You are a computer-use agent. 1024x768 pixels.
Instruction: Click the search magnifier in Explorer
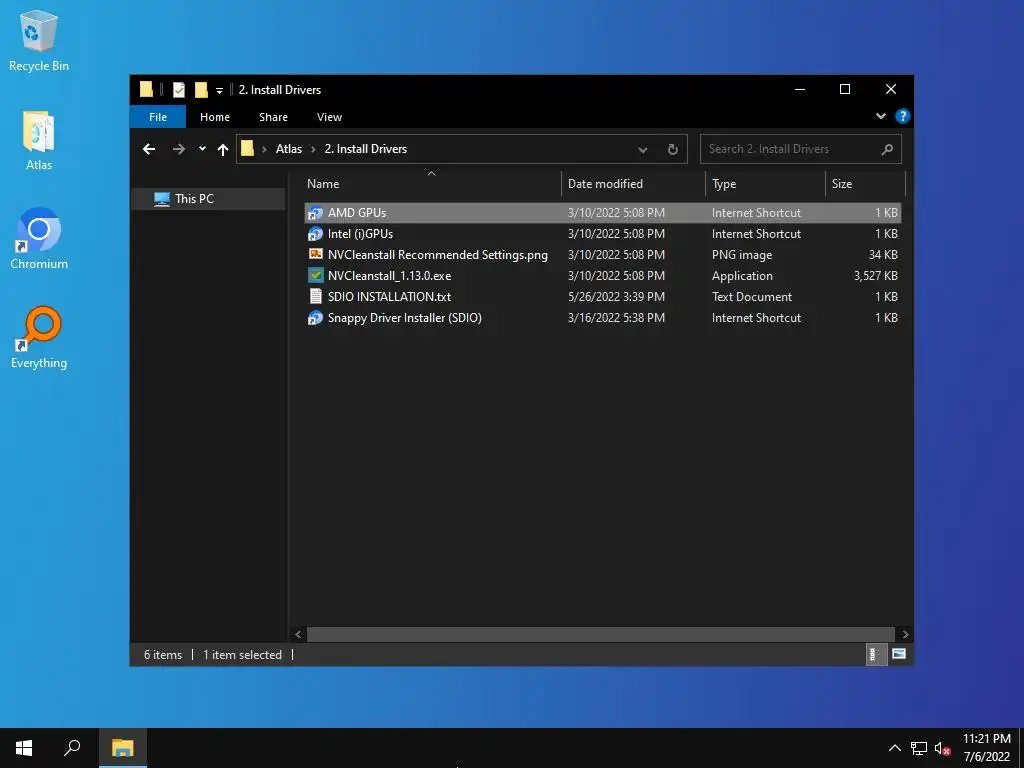click(x=887, y=149)
